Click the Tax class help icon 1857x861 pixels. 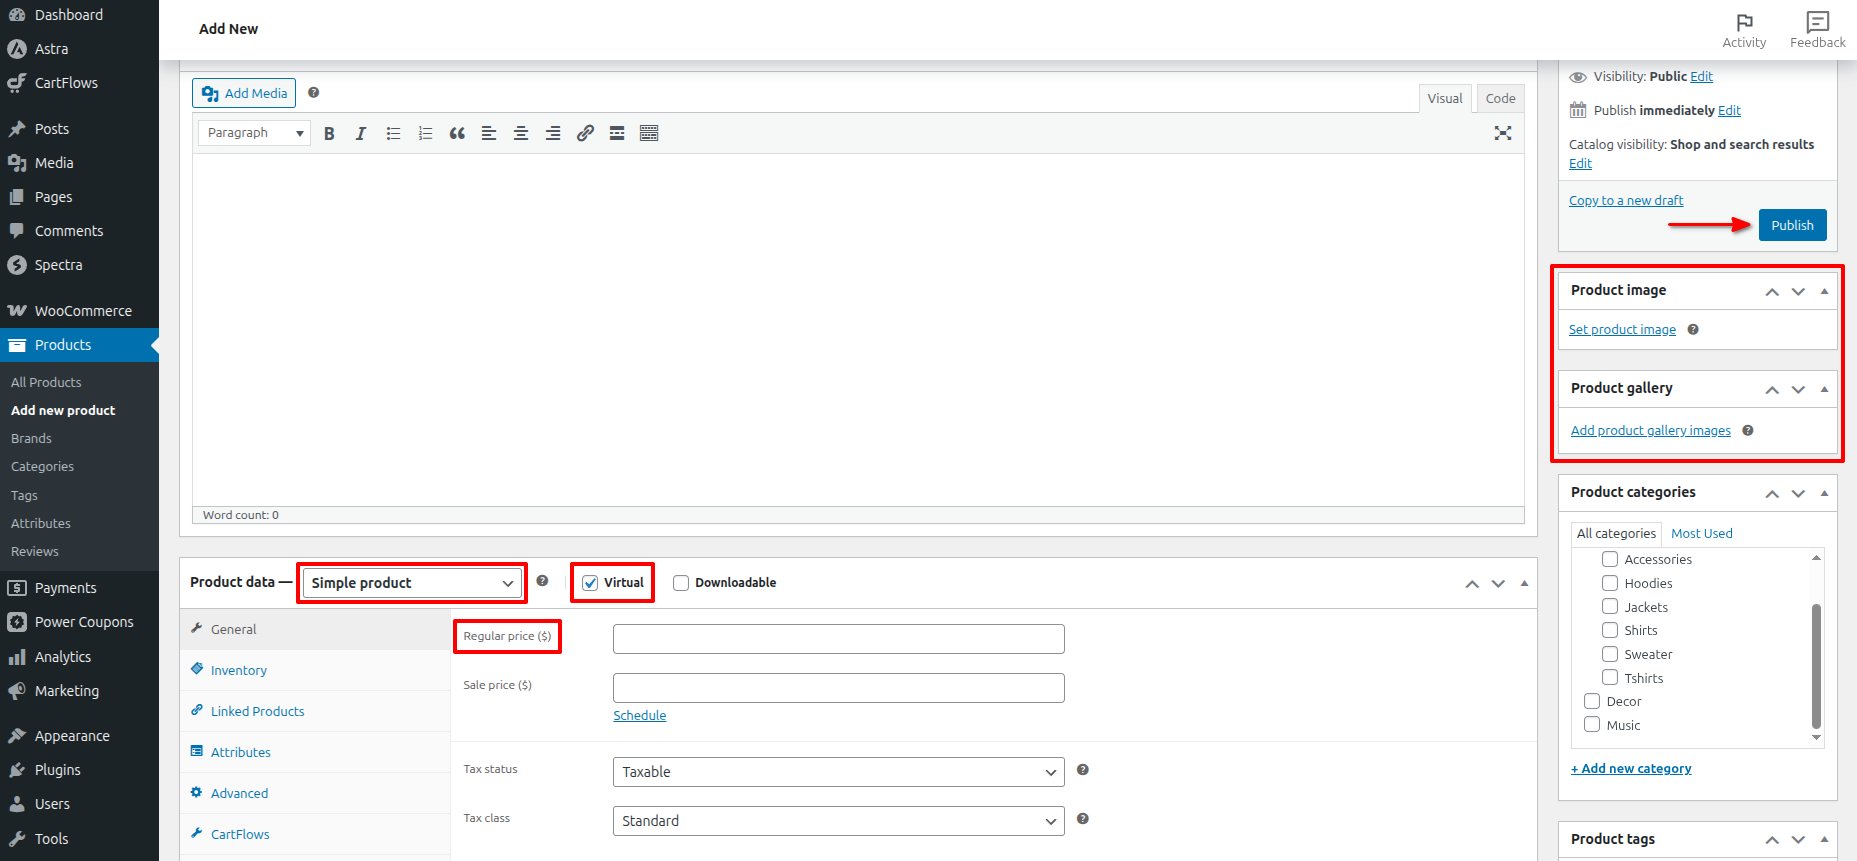(1082, 818)
